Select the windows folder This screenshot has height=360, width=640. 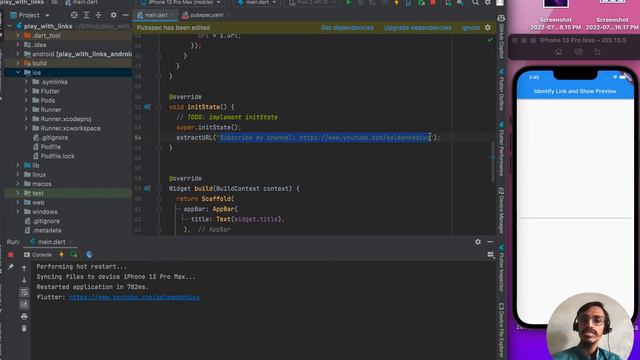[44, 211]
